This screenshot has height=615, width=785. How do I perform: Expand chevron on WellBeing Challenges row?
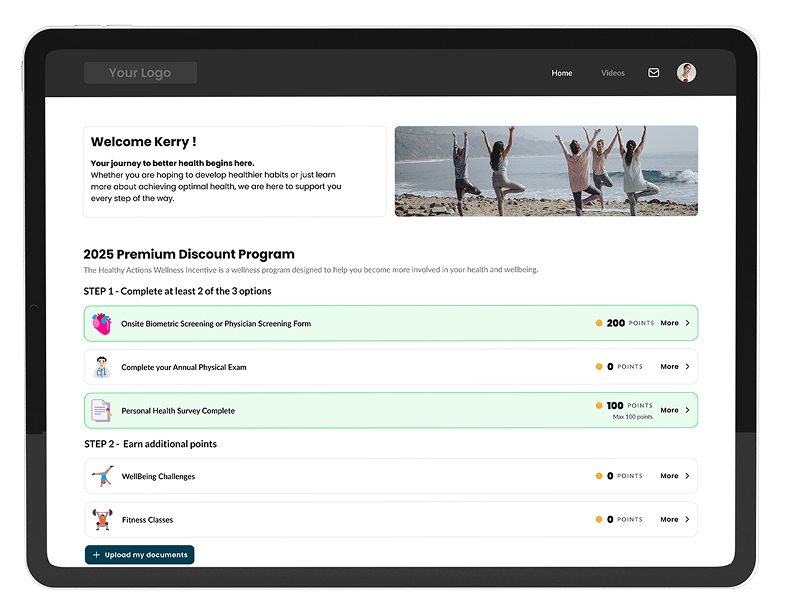687,476
